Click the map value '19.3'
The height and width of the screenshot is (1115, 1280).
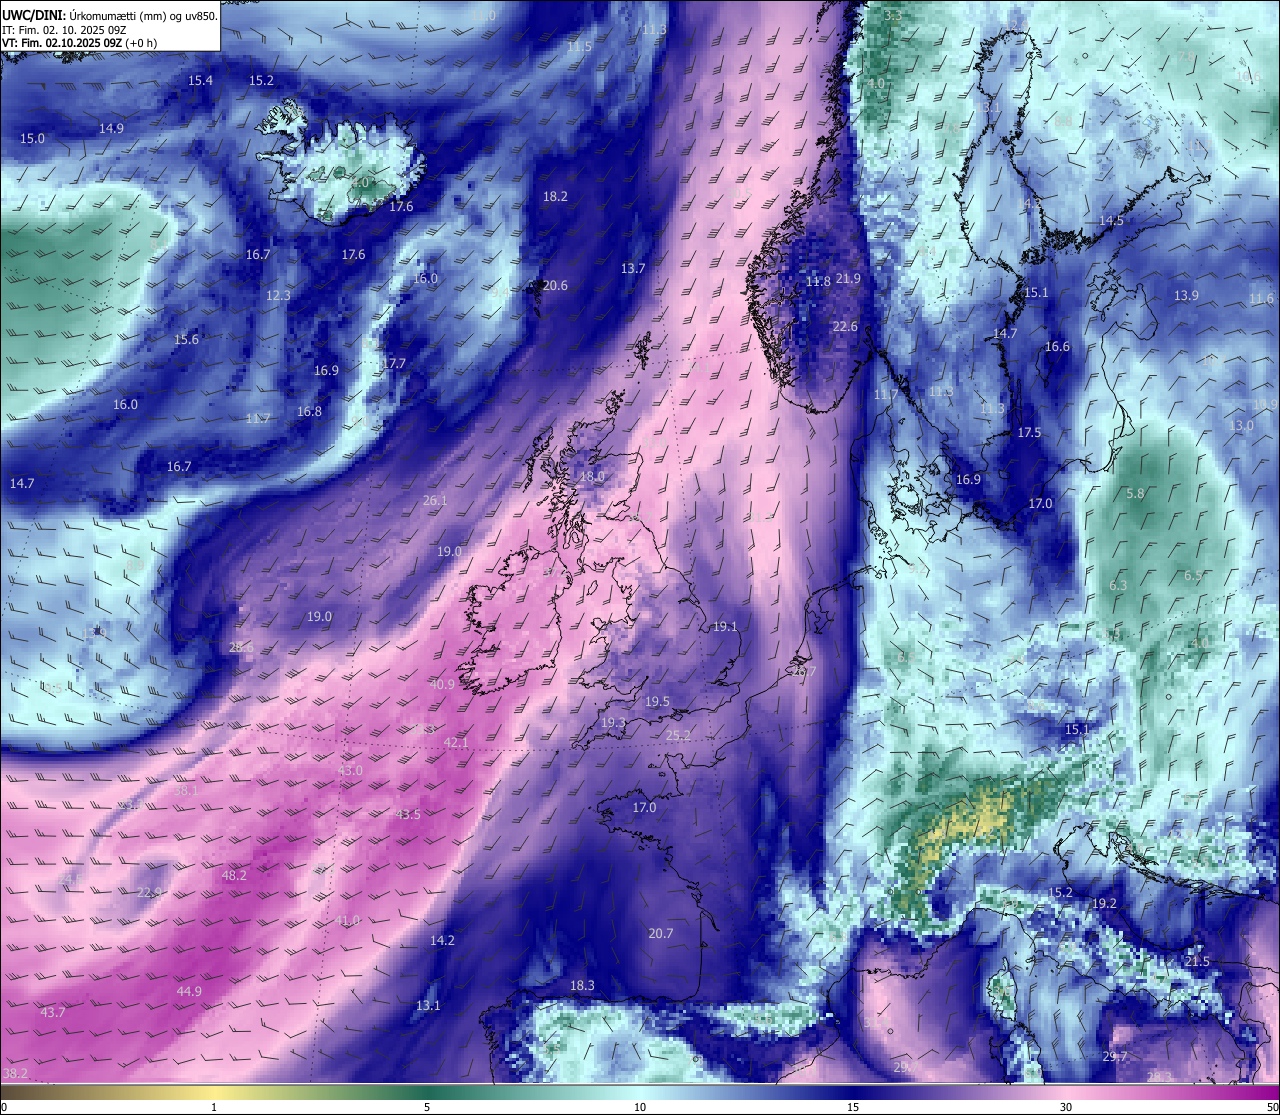(x=613, y=722)
